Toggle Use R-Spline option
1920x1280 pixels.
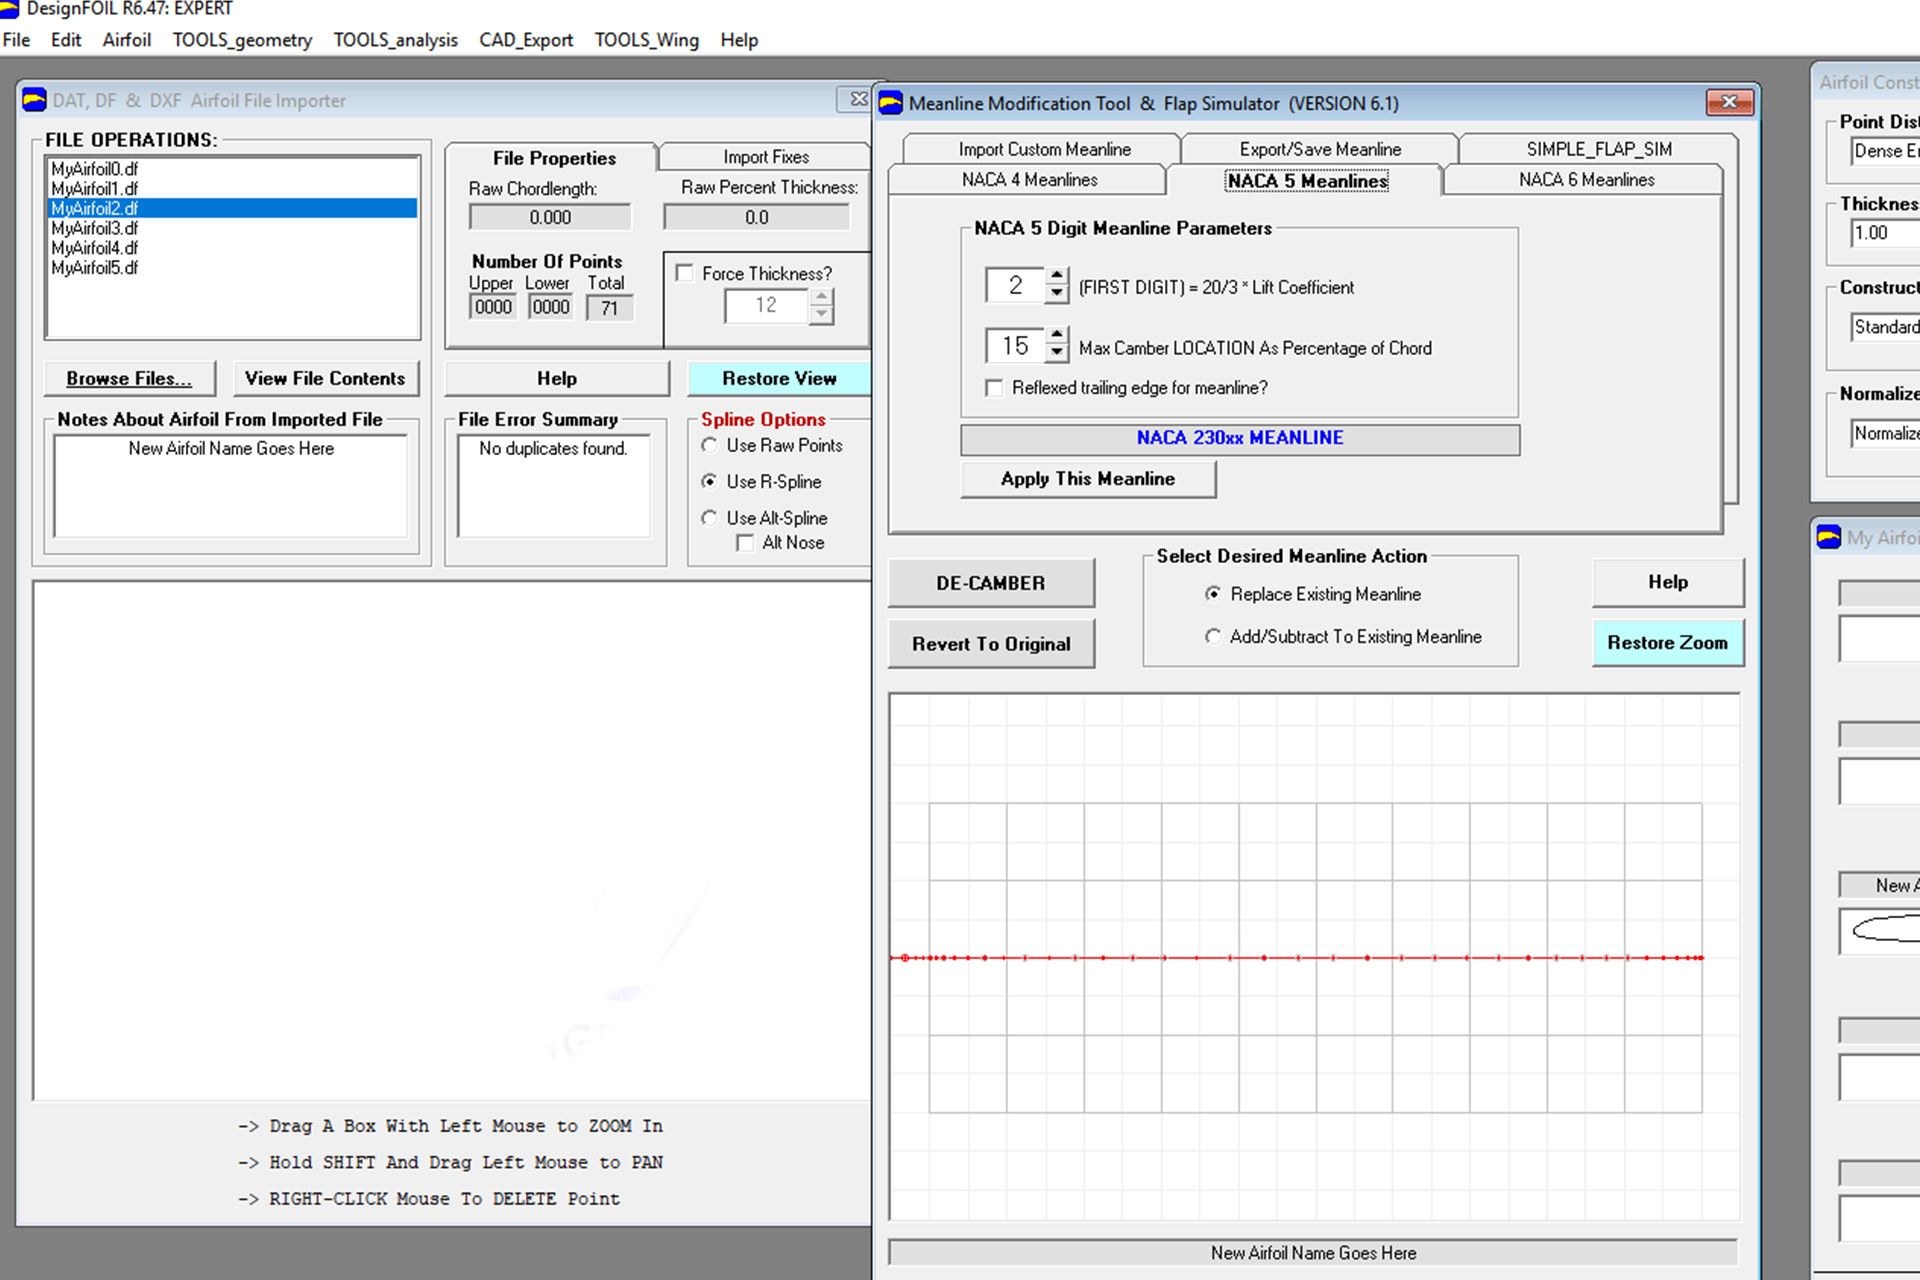(710, 481)
